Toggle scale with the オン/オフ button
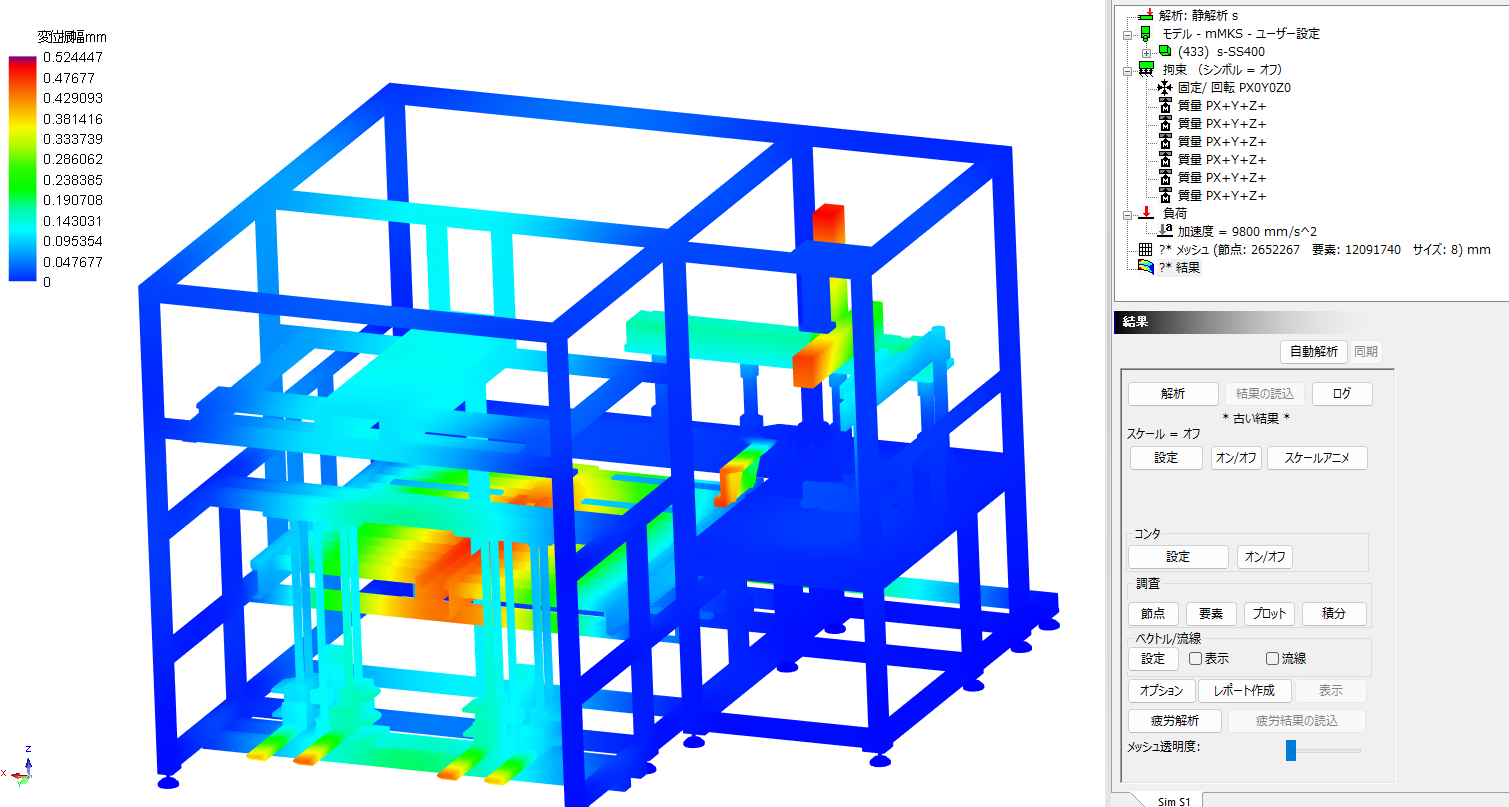The width and height of the screenshot is (1509, 807). [x=1236, y=458]
